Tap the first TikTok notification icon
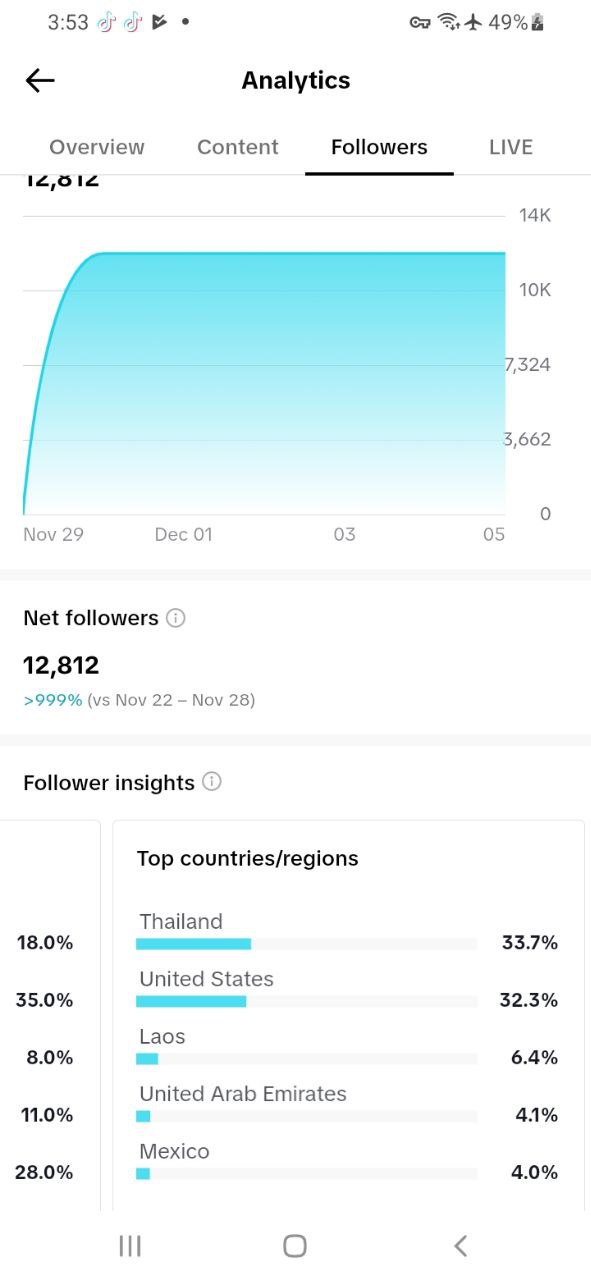 pos(107,22)
